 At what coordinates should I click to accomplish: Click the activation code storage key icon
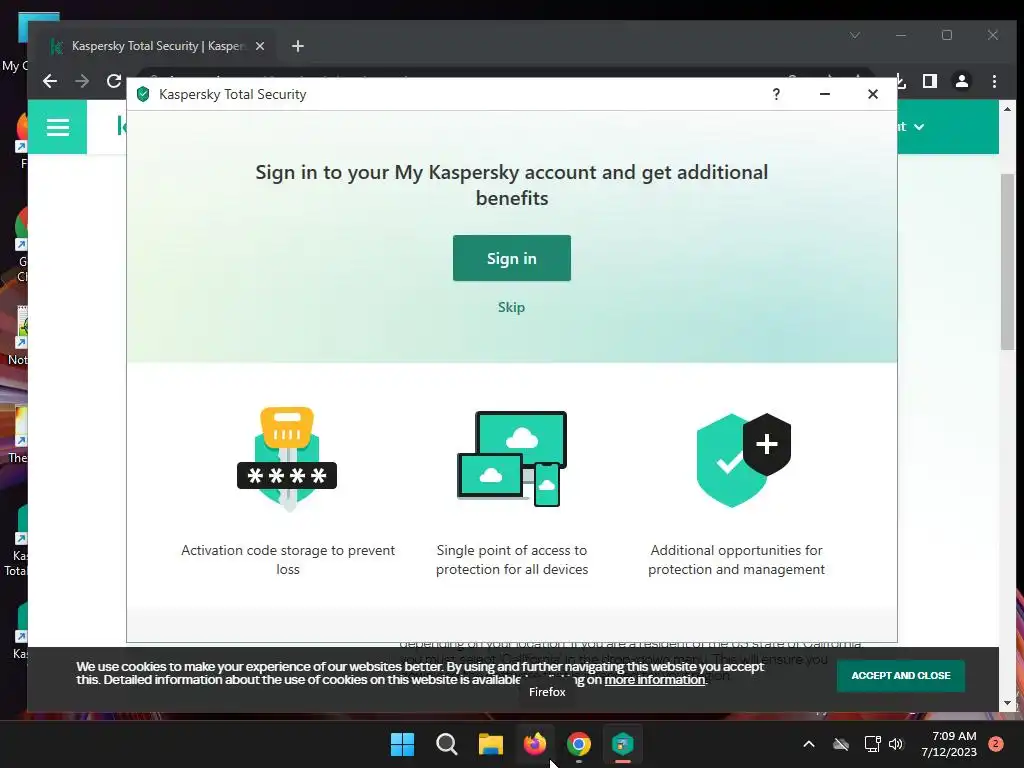pyautogui.click(x=287, y=458)
